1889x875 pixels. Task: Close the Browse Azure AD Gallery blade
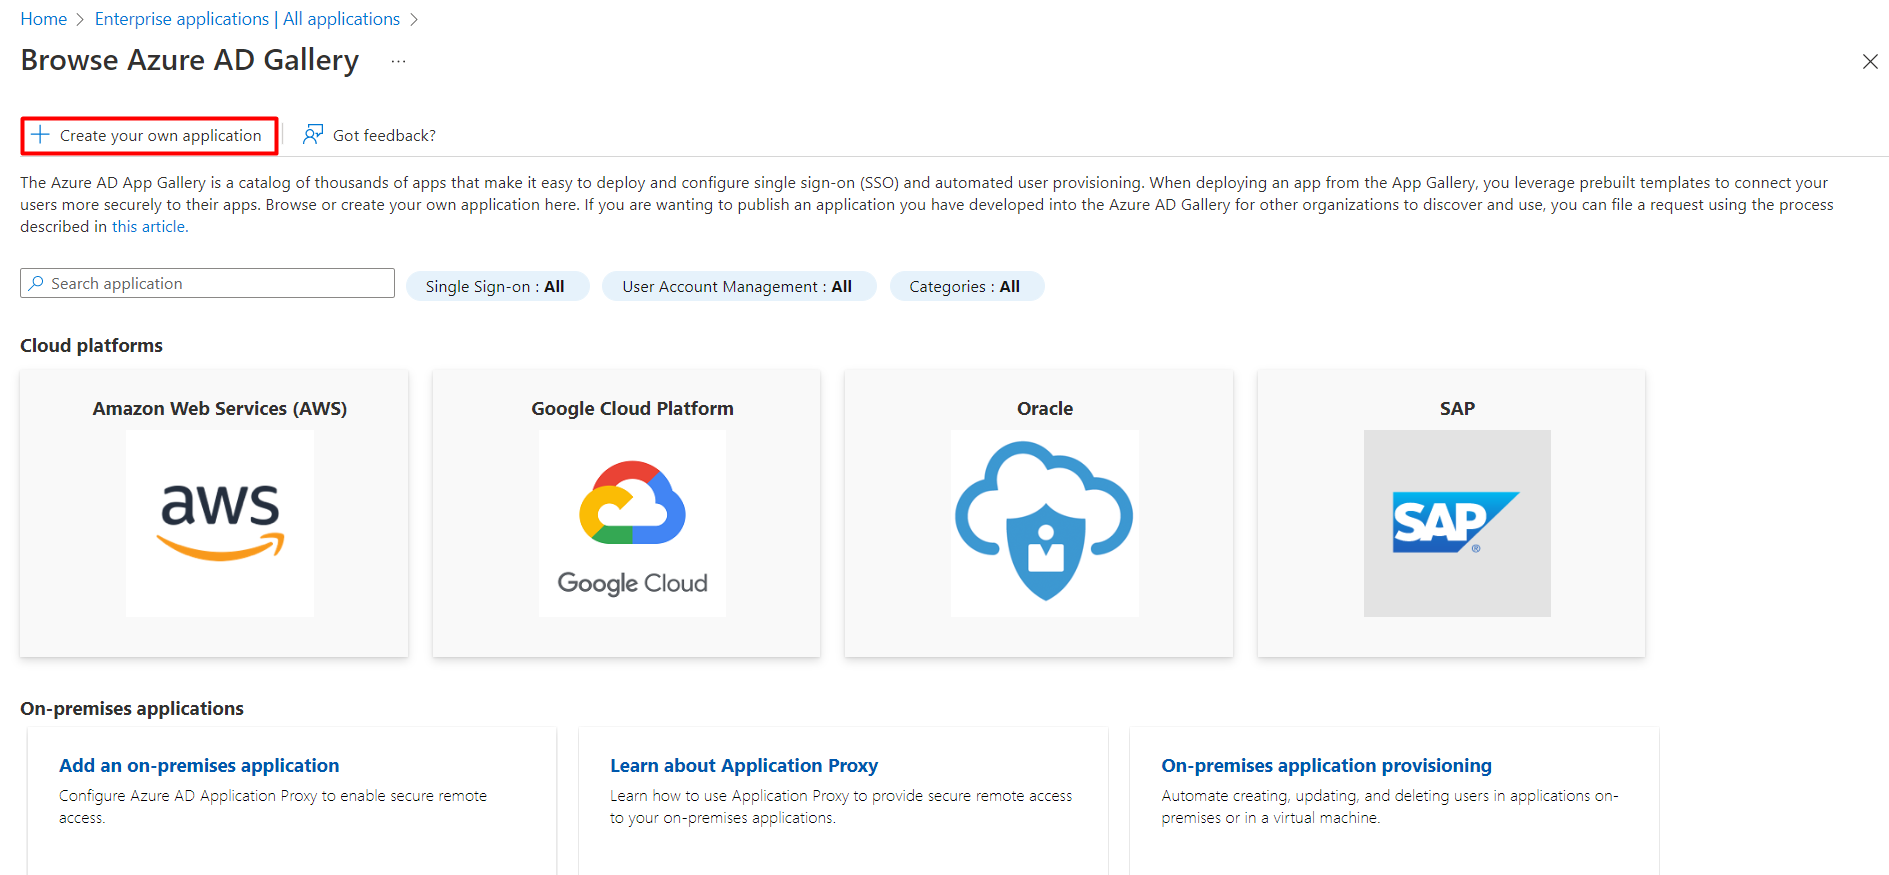1870,61
